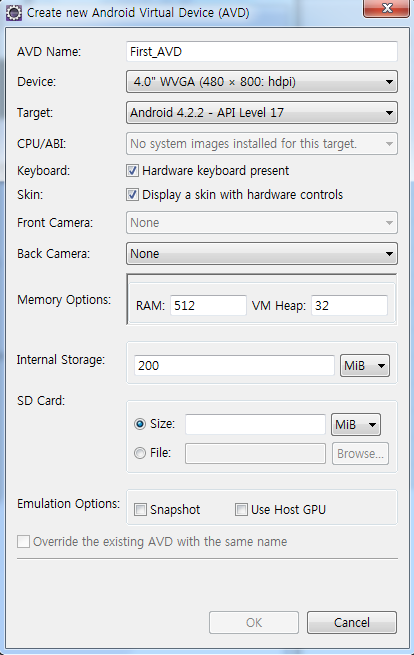Click the RAM value field
The height and width of the screenshot is (655, 414).
click(x=208, y=305)
